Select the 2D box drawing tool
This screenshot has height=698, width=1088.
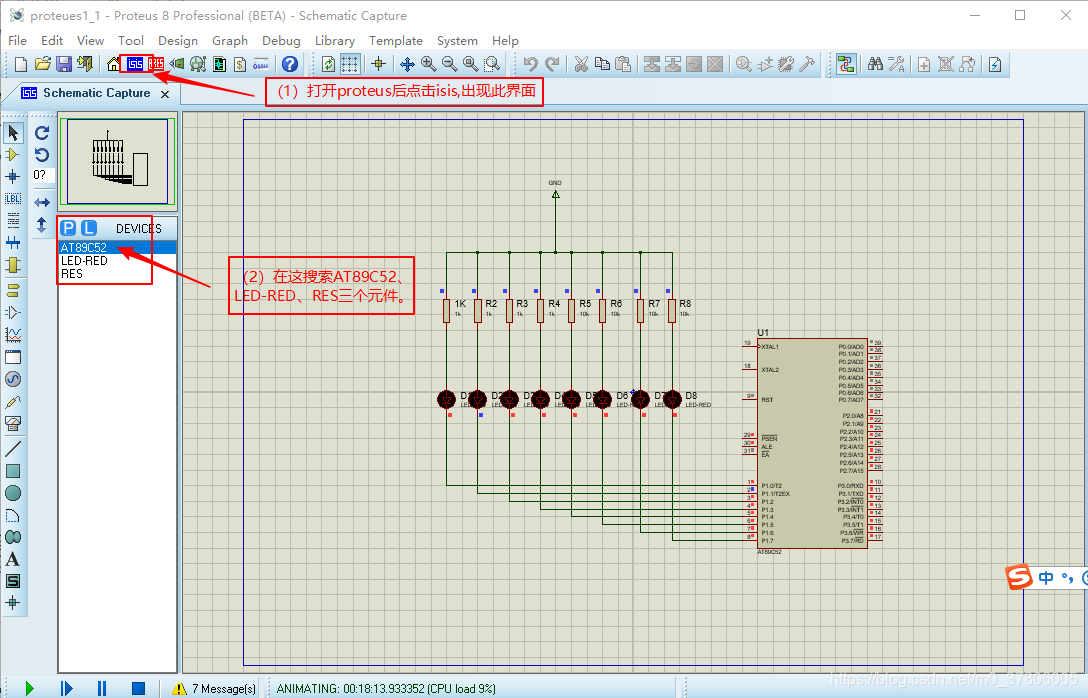[13, 471]
